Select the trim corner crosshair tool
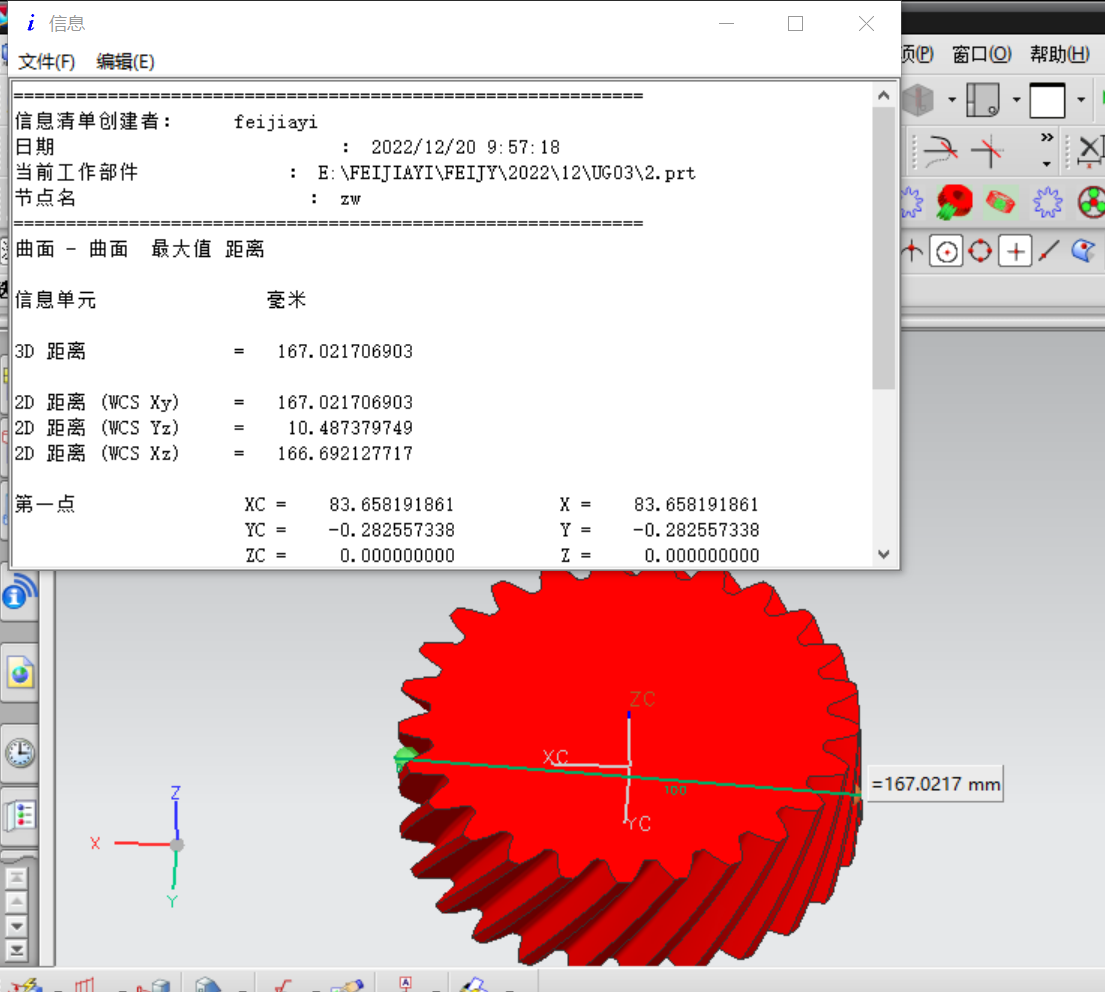The image size is (1105, 992). point(988,151)
